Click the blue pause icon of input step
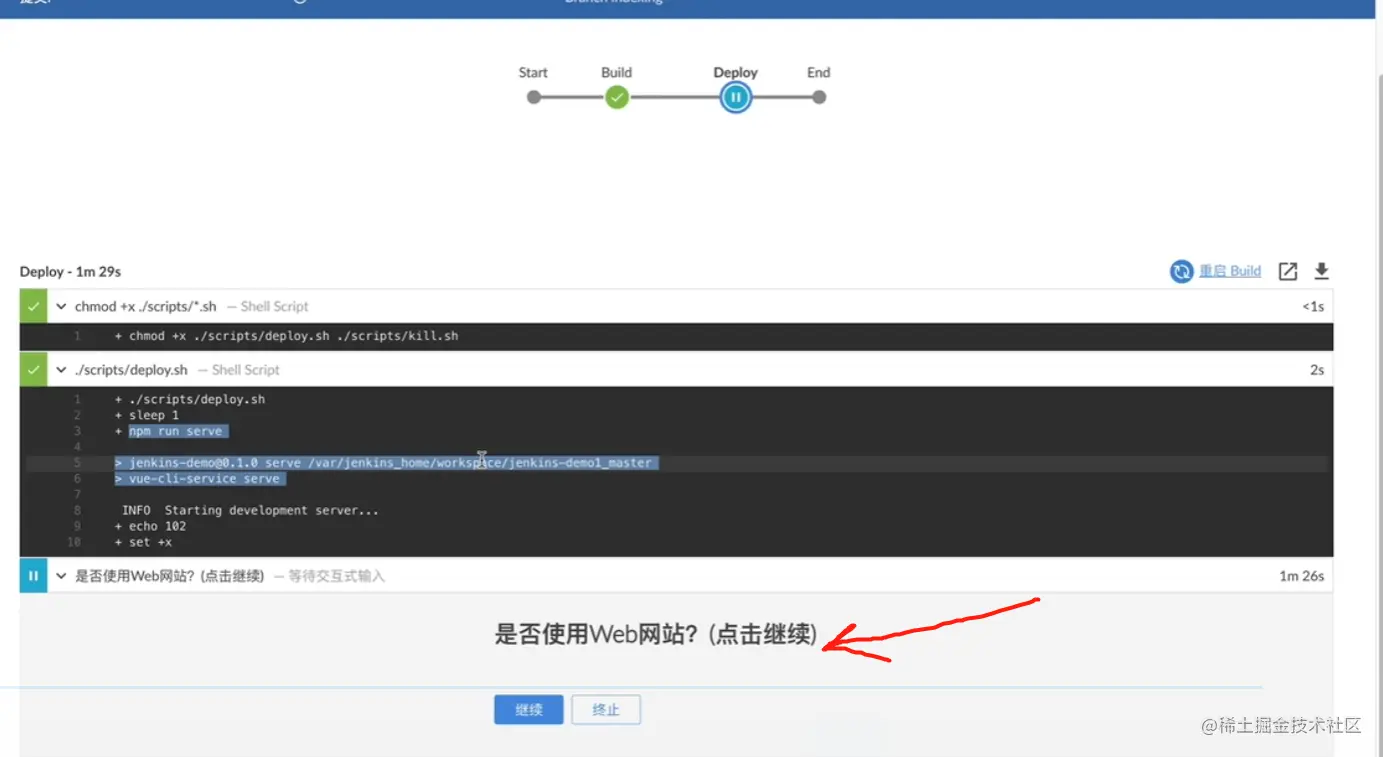 33,576
